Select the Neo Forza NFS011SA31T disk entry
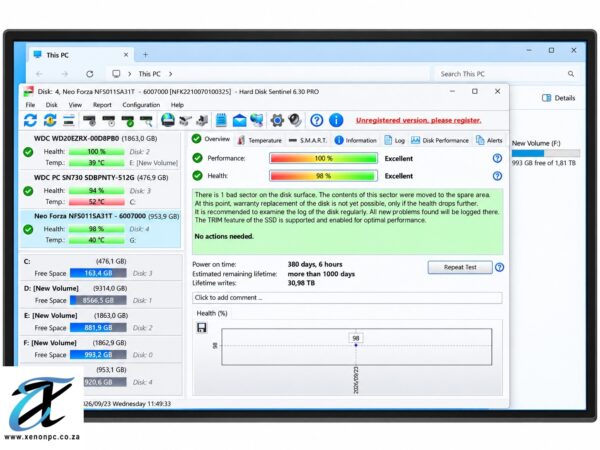 pyautogui.click(x=100, y=228)
